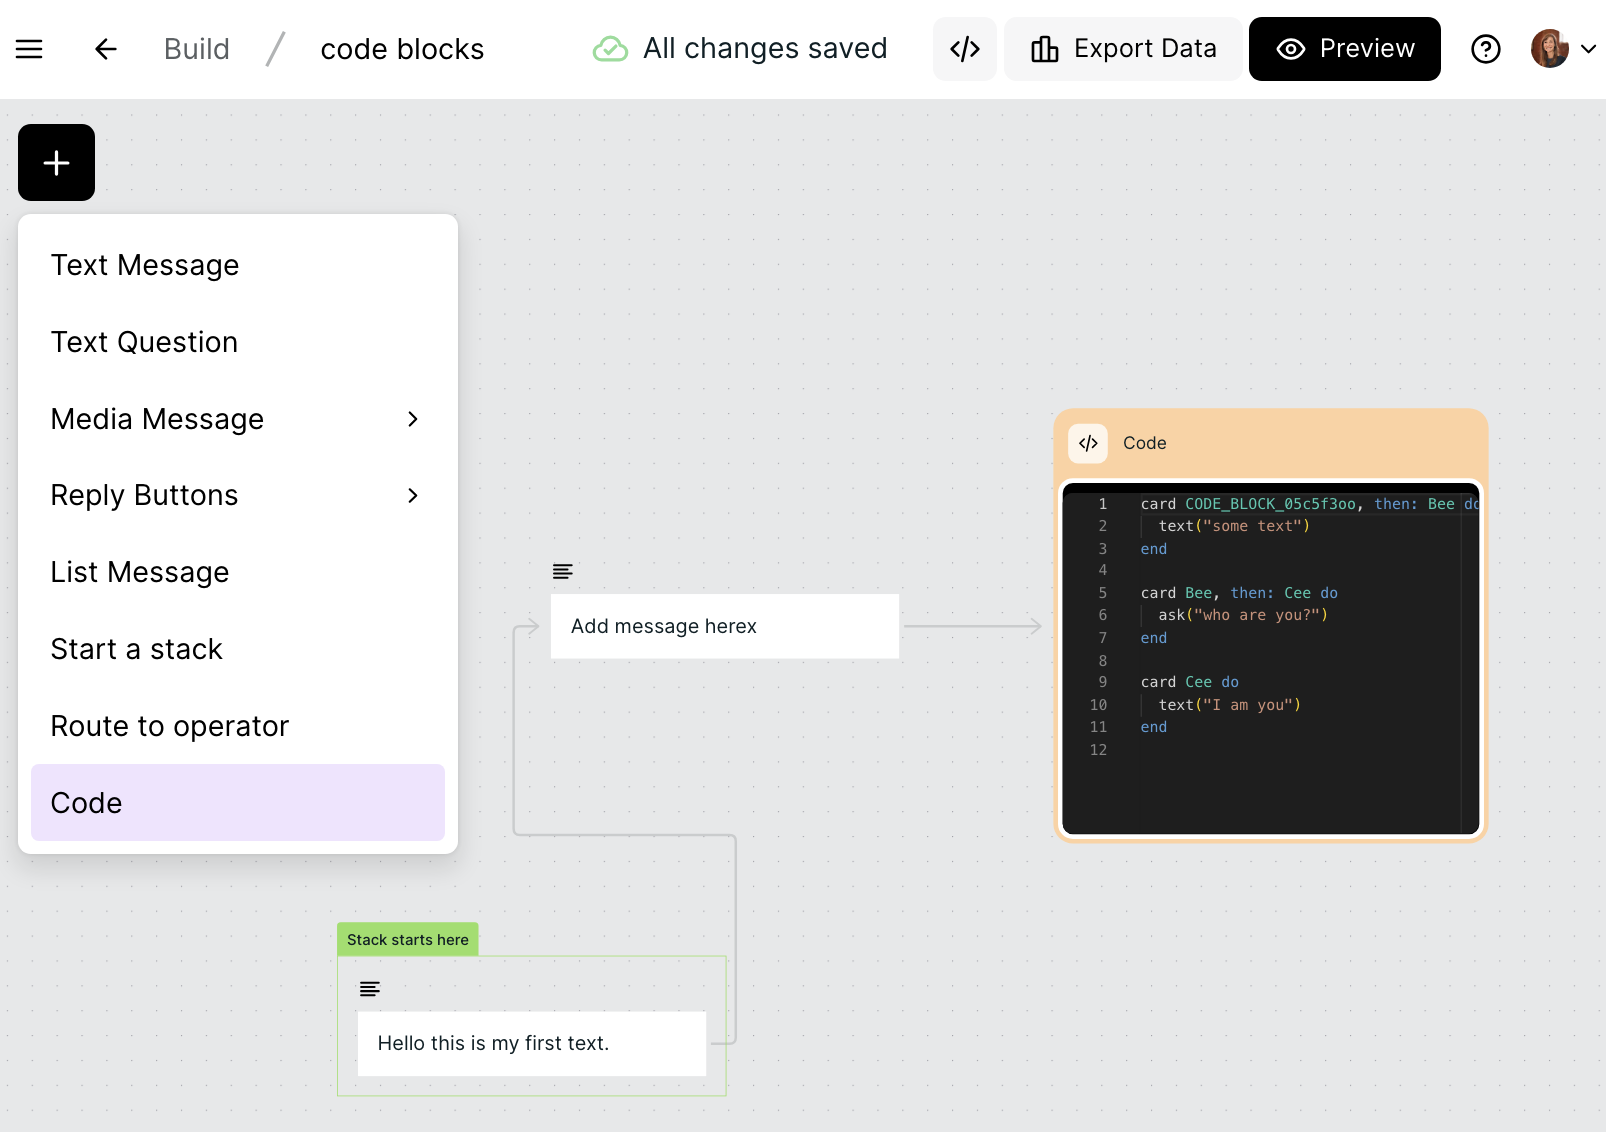Click the Preview button
Viewport: 1606px width, 1132px height.
pos(1344,49)
